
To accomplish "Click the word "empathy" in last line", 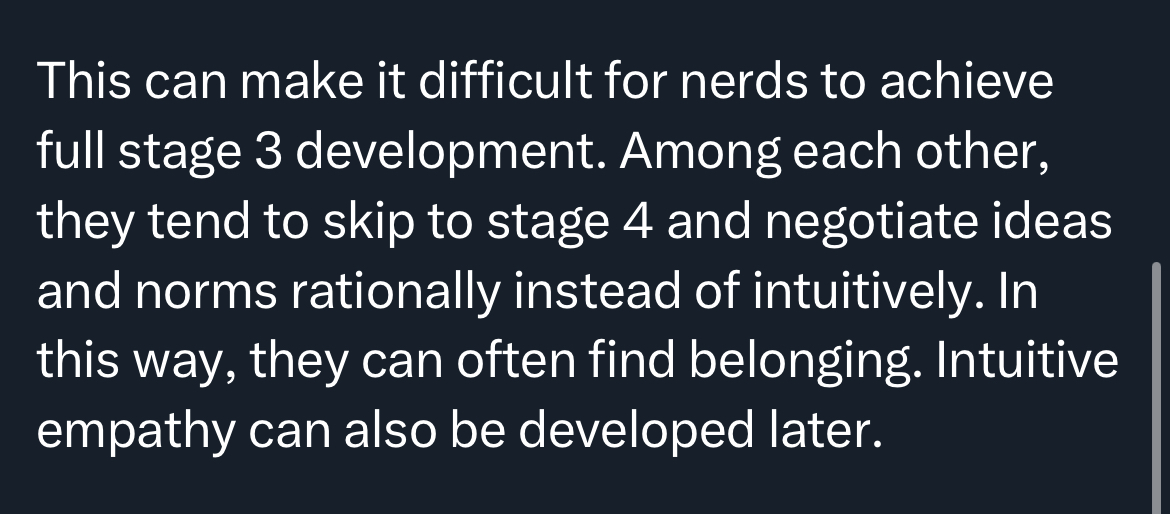I will pyautogui.click(x=136, y=432).
